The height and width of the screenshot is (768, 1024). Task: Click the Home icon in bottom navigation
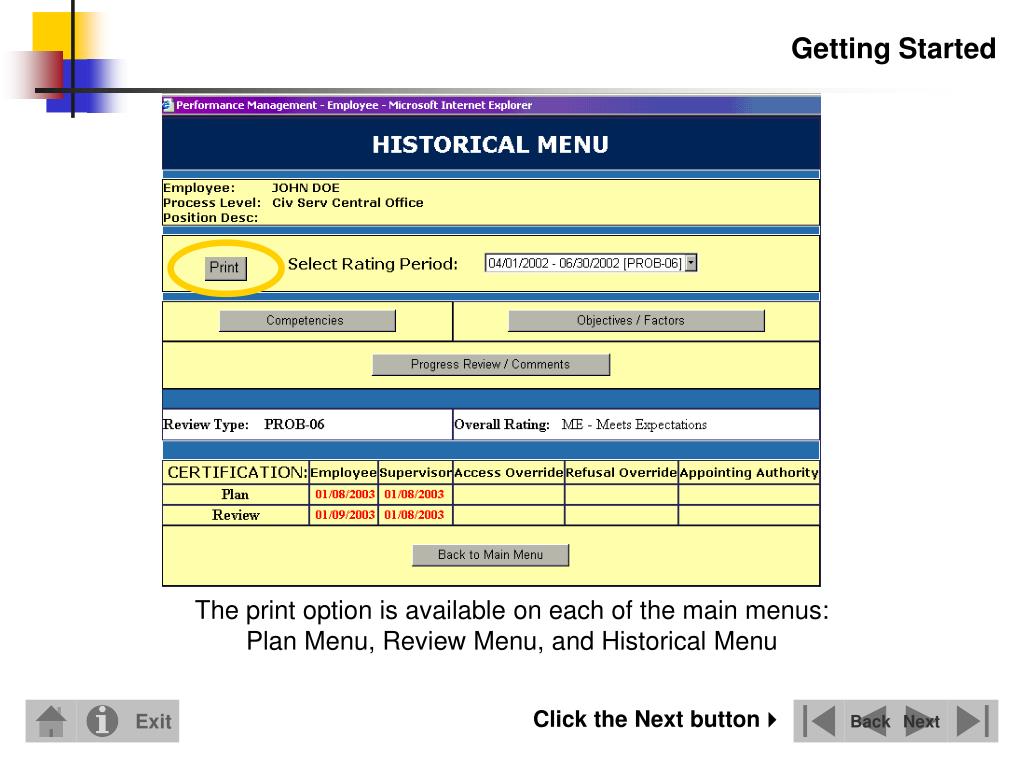[51, 721]
